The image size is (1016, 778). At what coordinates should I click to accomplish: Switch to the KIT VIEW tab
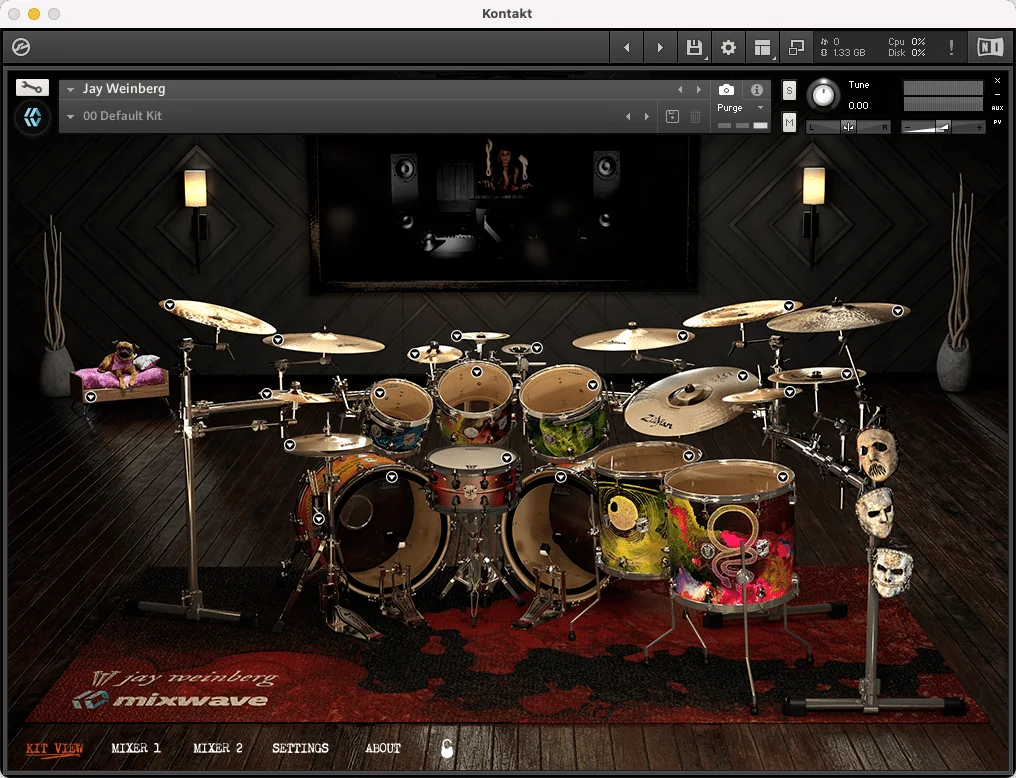(54, 748)
